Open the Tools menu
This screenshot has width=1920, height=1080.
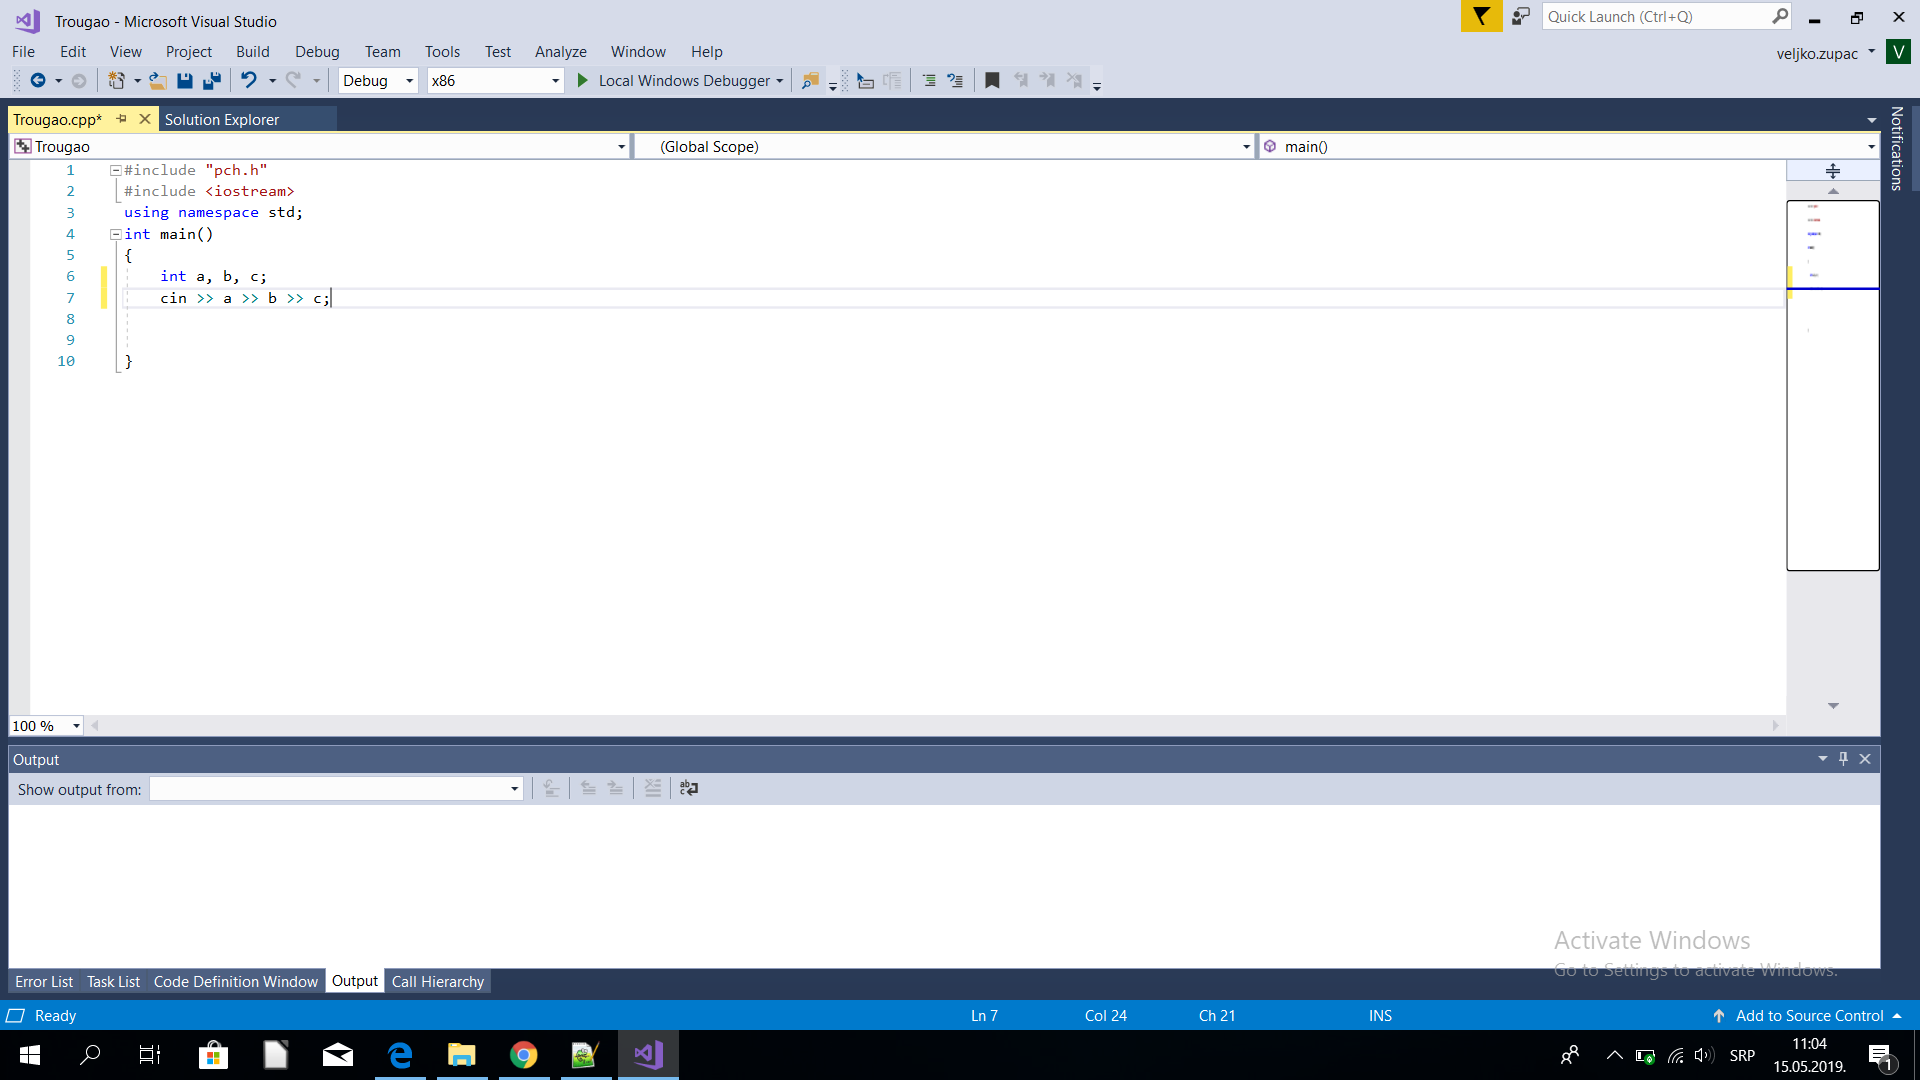coord(442,52)
